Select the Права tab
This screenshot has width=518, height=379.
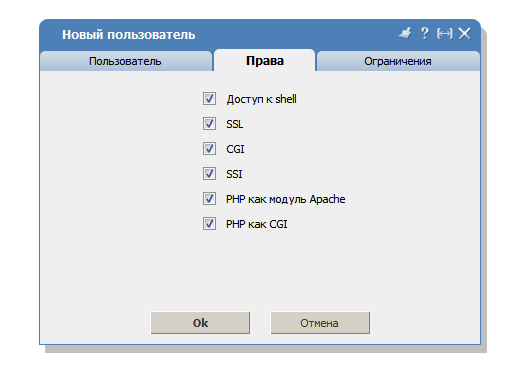pyautogui.click(x=265, y=60)
